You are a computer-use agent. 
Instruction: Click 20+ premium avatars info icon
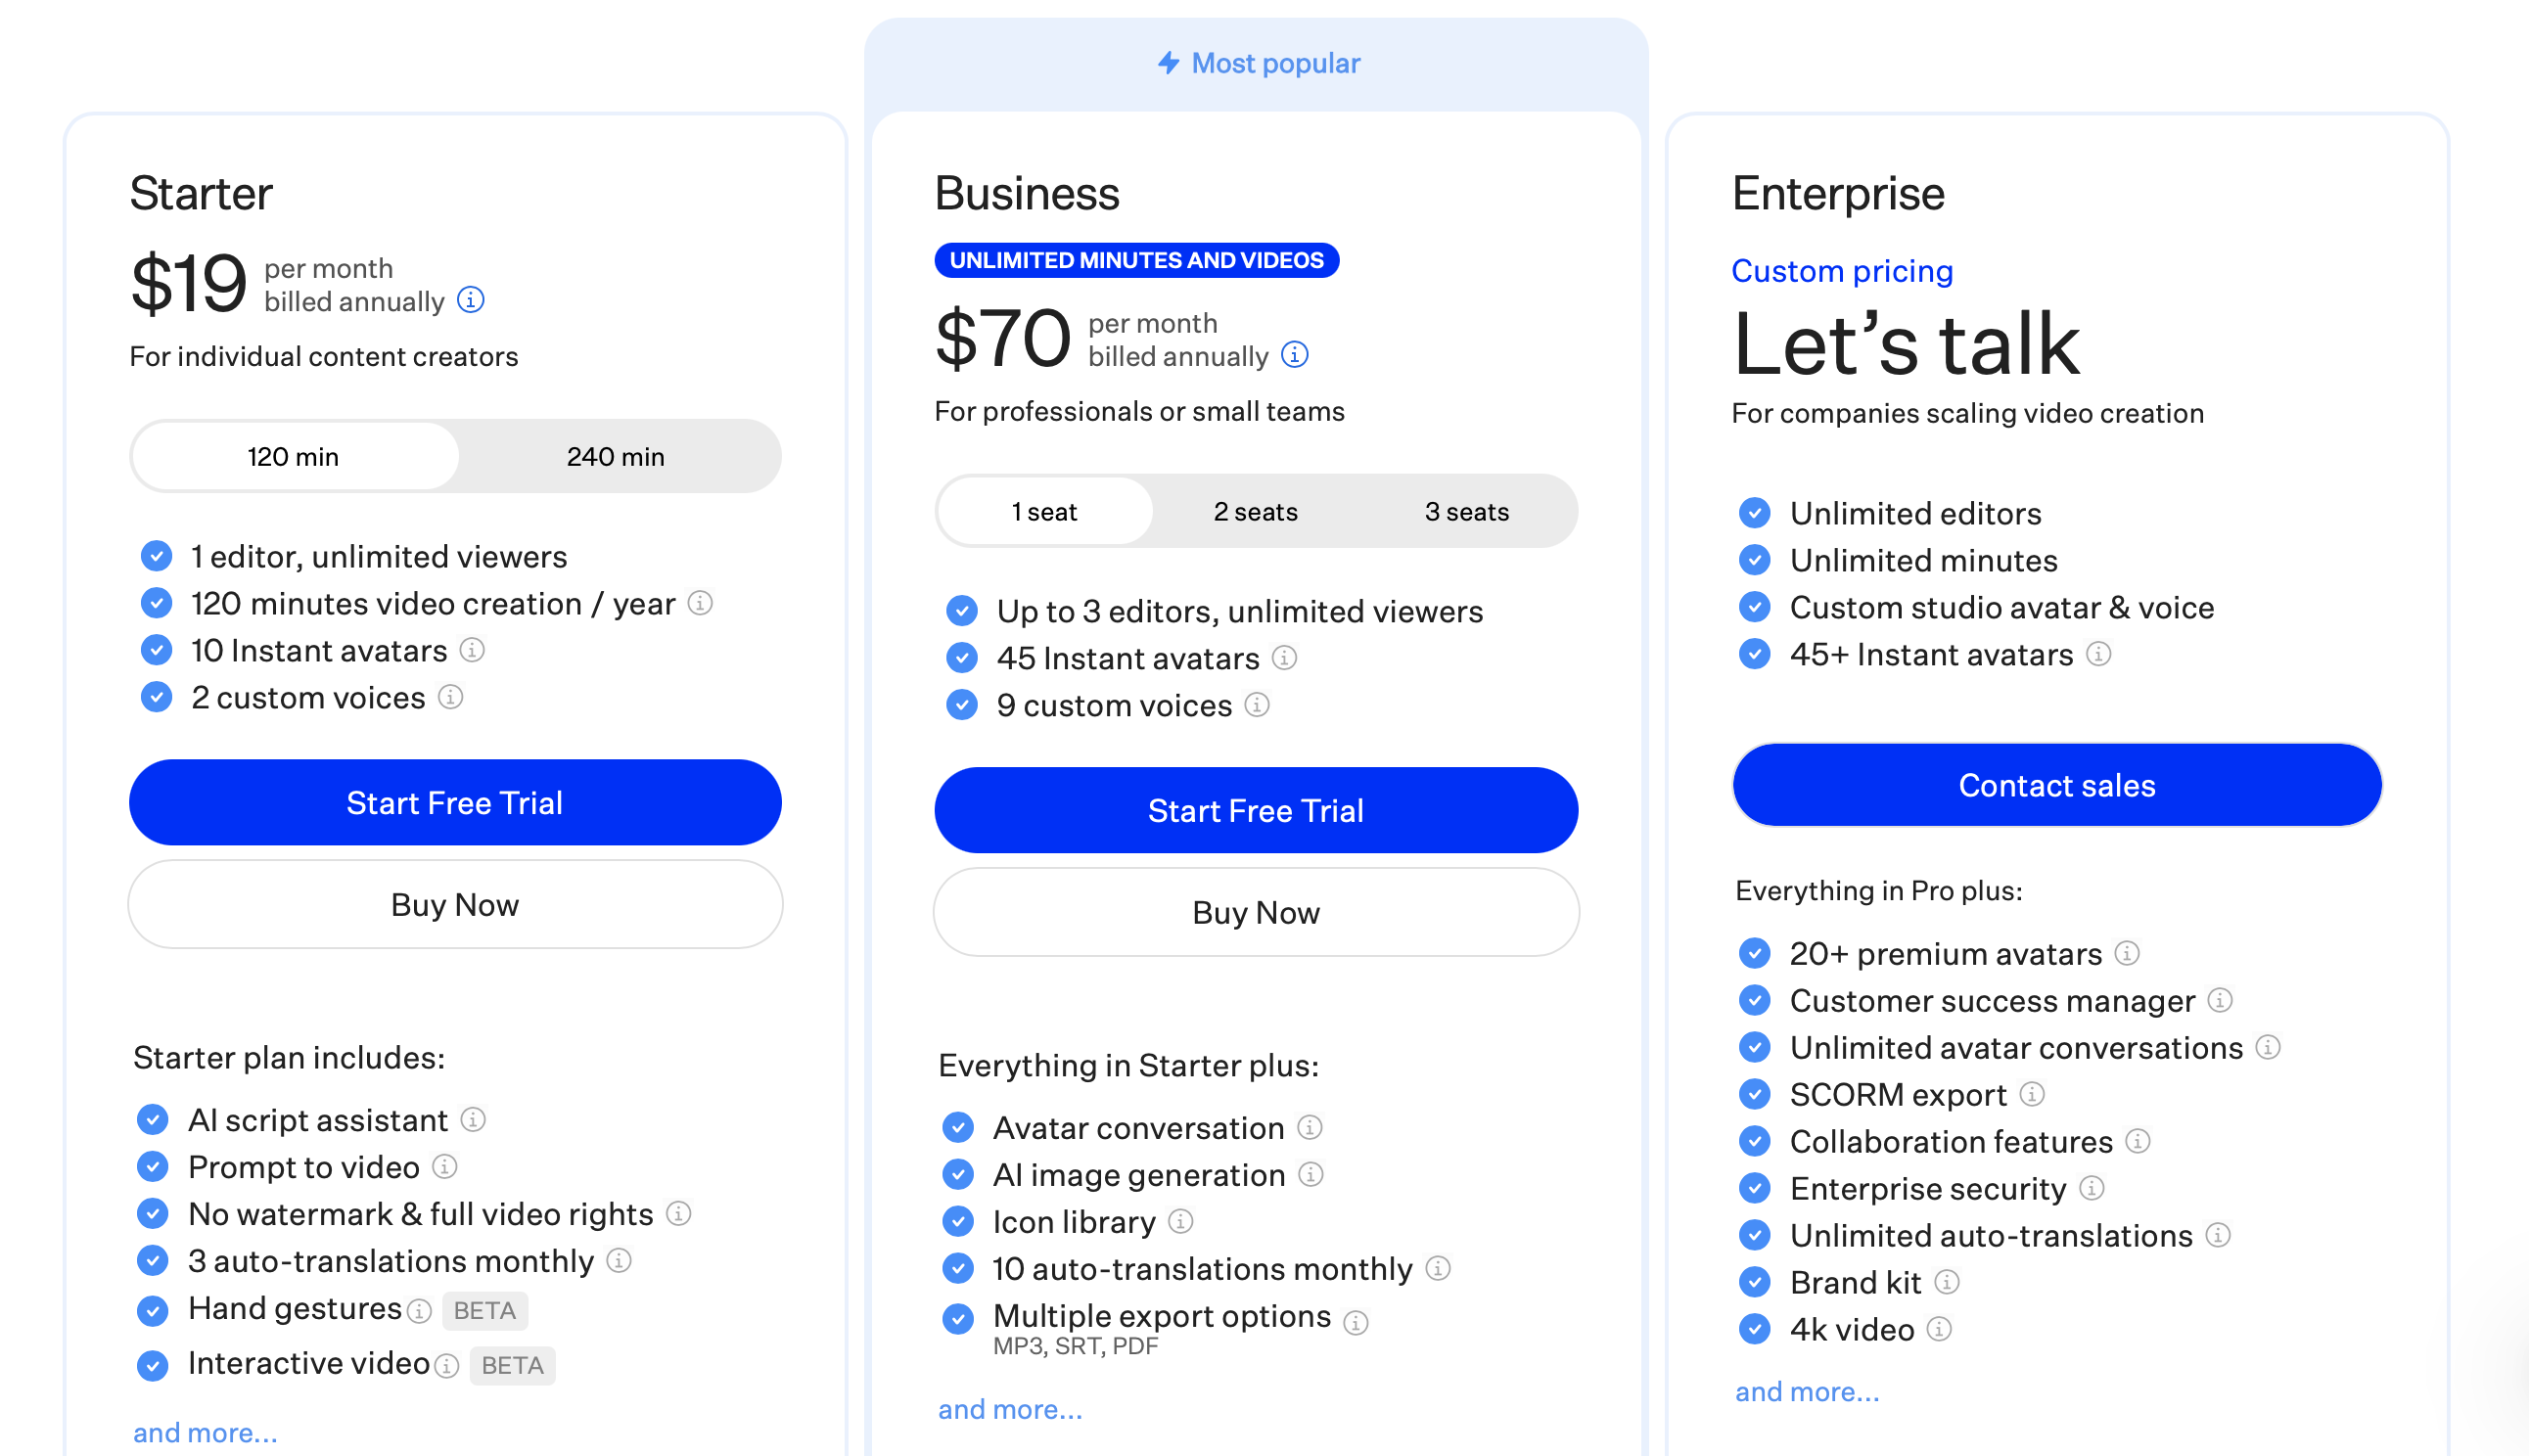(x=2127, y=954)
